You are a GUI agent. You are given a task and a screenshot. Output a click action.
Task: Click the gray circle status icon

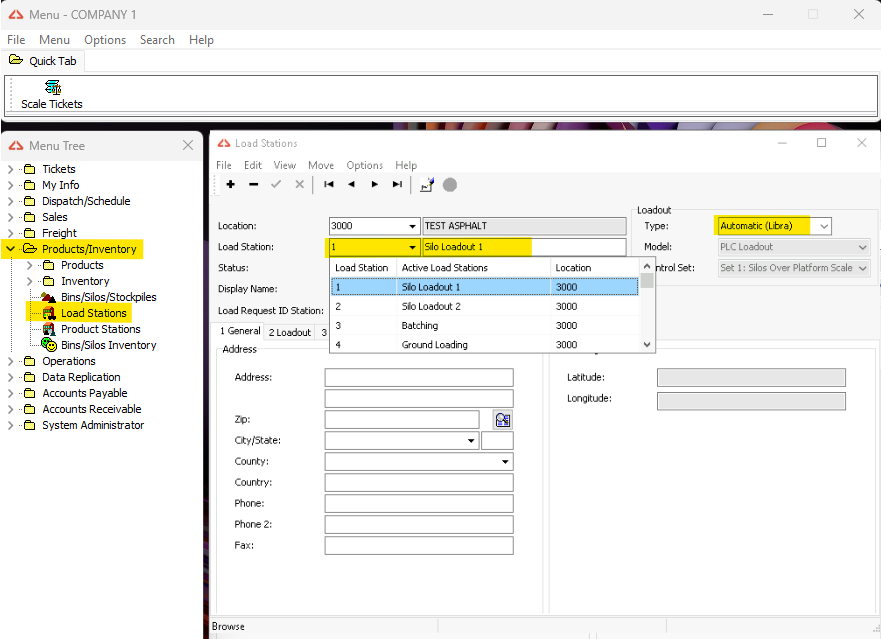click(x=450, y=185)
